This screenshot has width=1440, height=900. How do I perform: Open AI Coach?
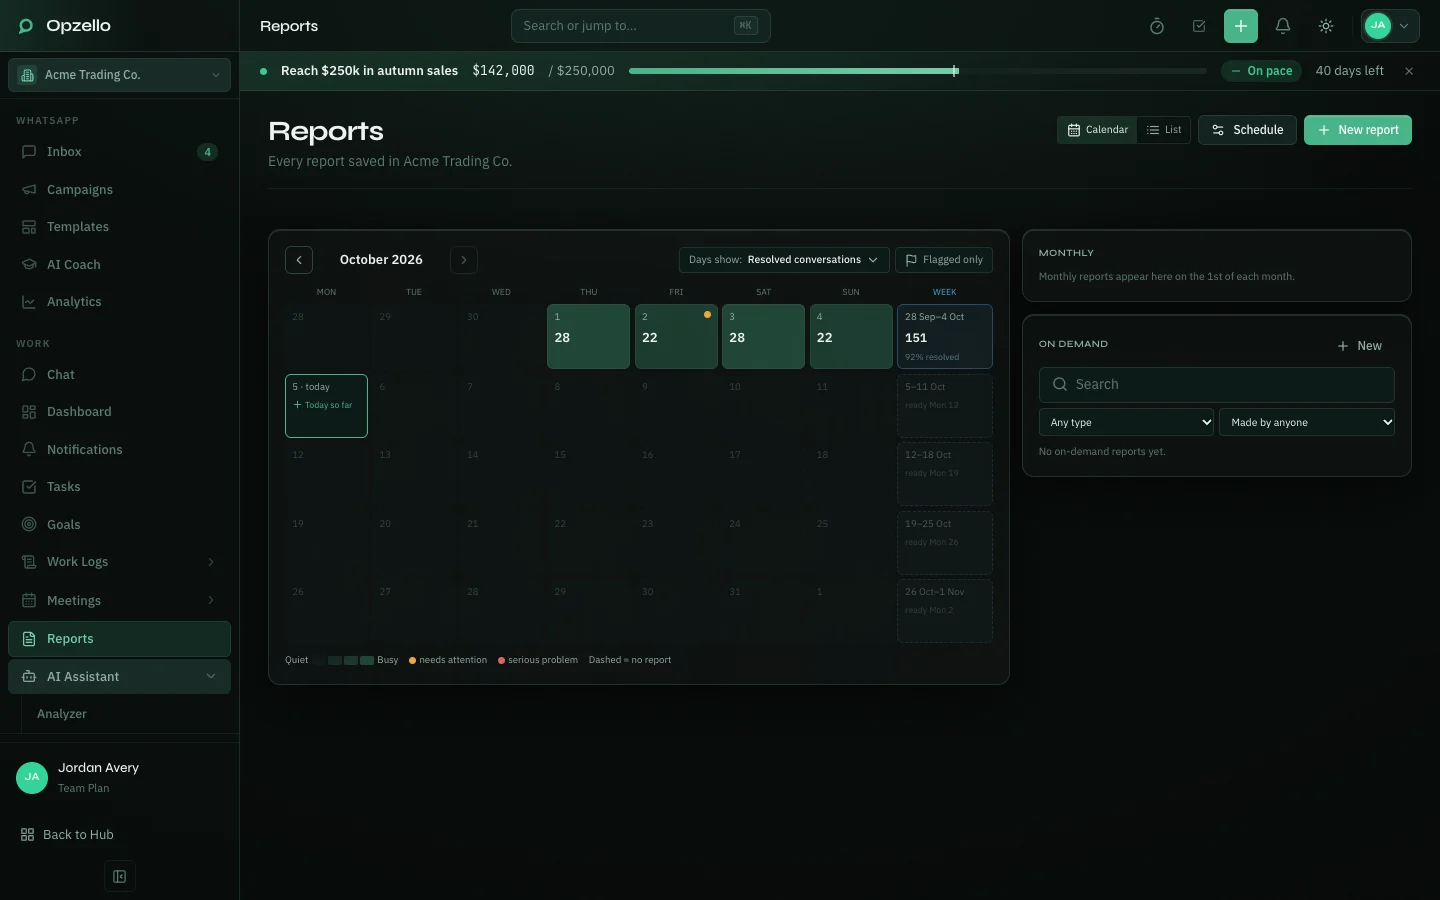coord(119,264)
